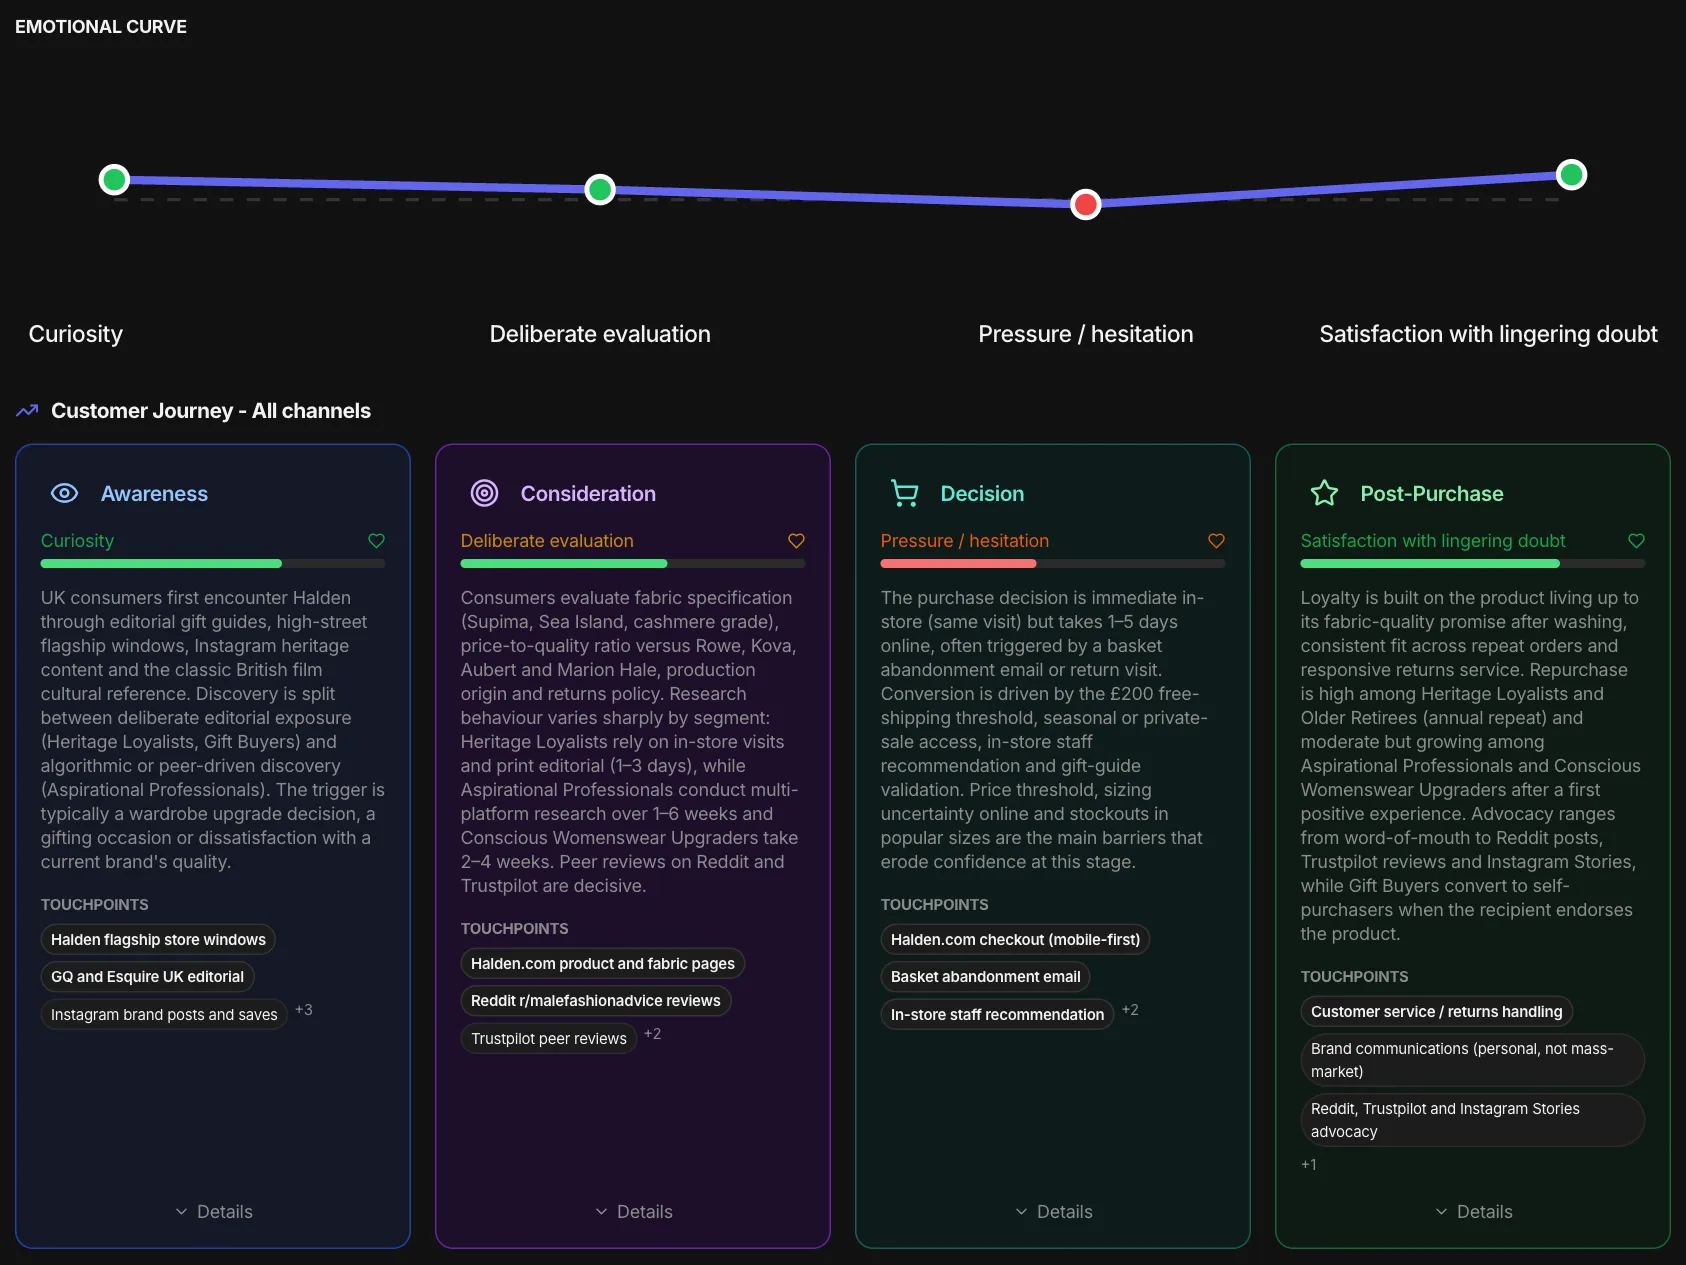Select Brand communications touchpoint chip
Screen dimensions: 1686x1265
[x=1473, y=1060]
